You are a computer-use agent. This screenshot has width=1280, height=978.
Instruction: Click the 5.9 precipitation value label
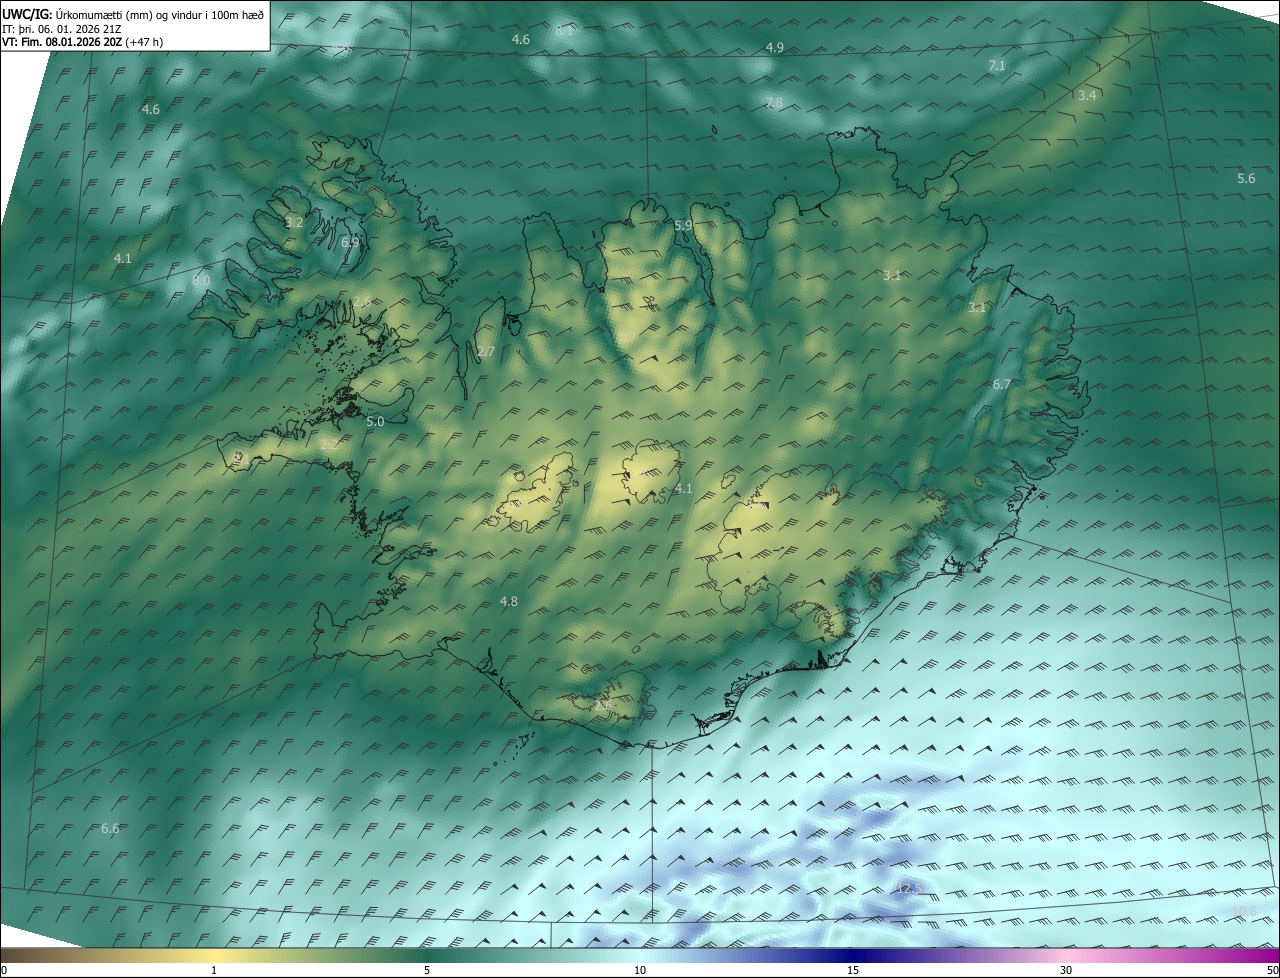683,226
